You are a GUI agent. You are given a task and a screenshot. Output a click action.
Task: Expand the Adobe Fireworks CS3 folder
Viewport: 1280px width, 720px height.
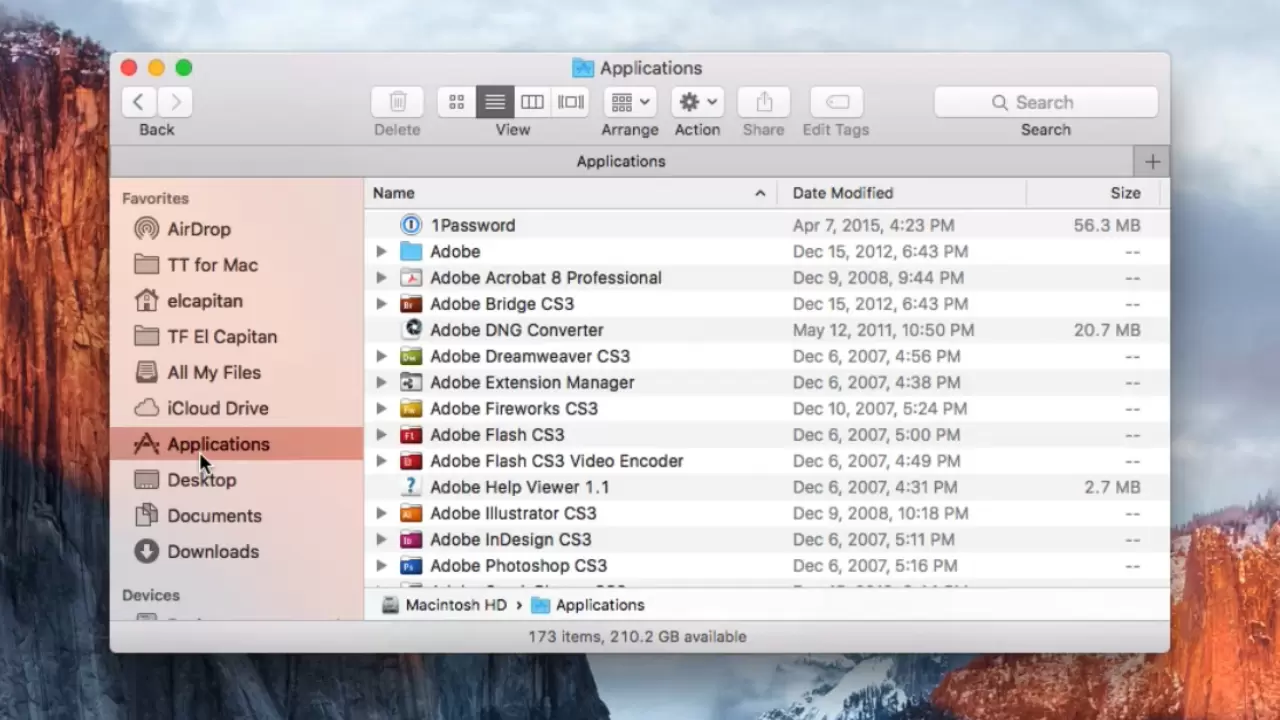381,408
